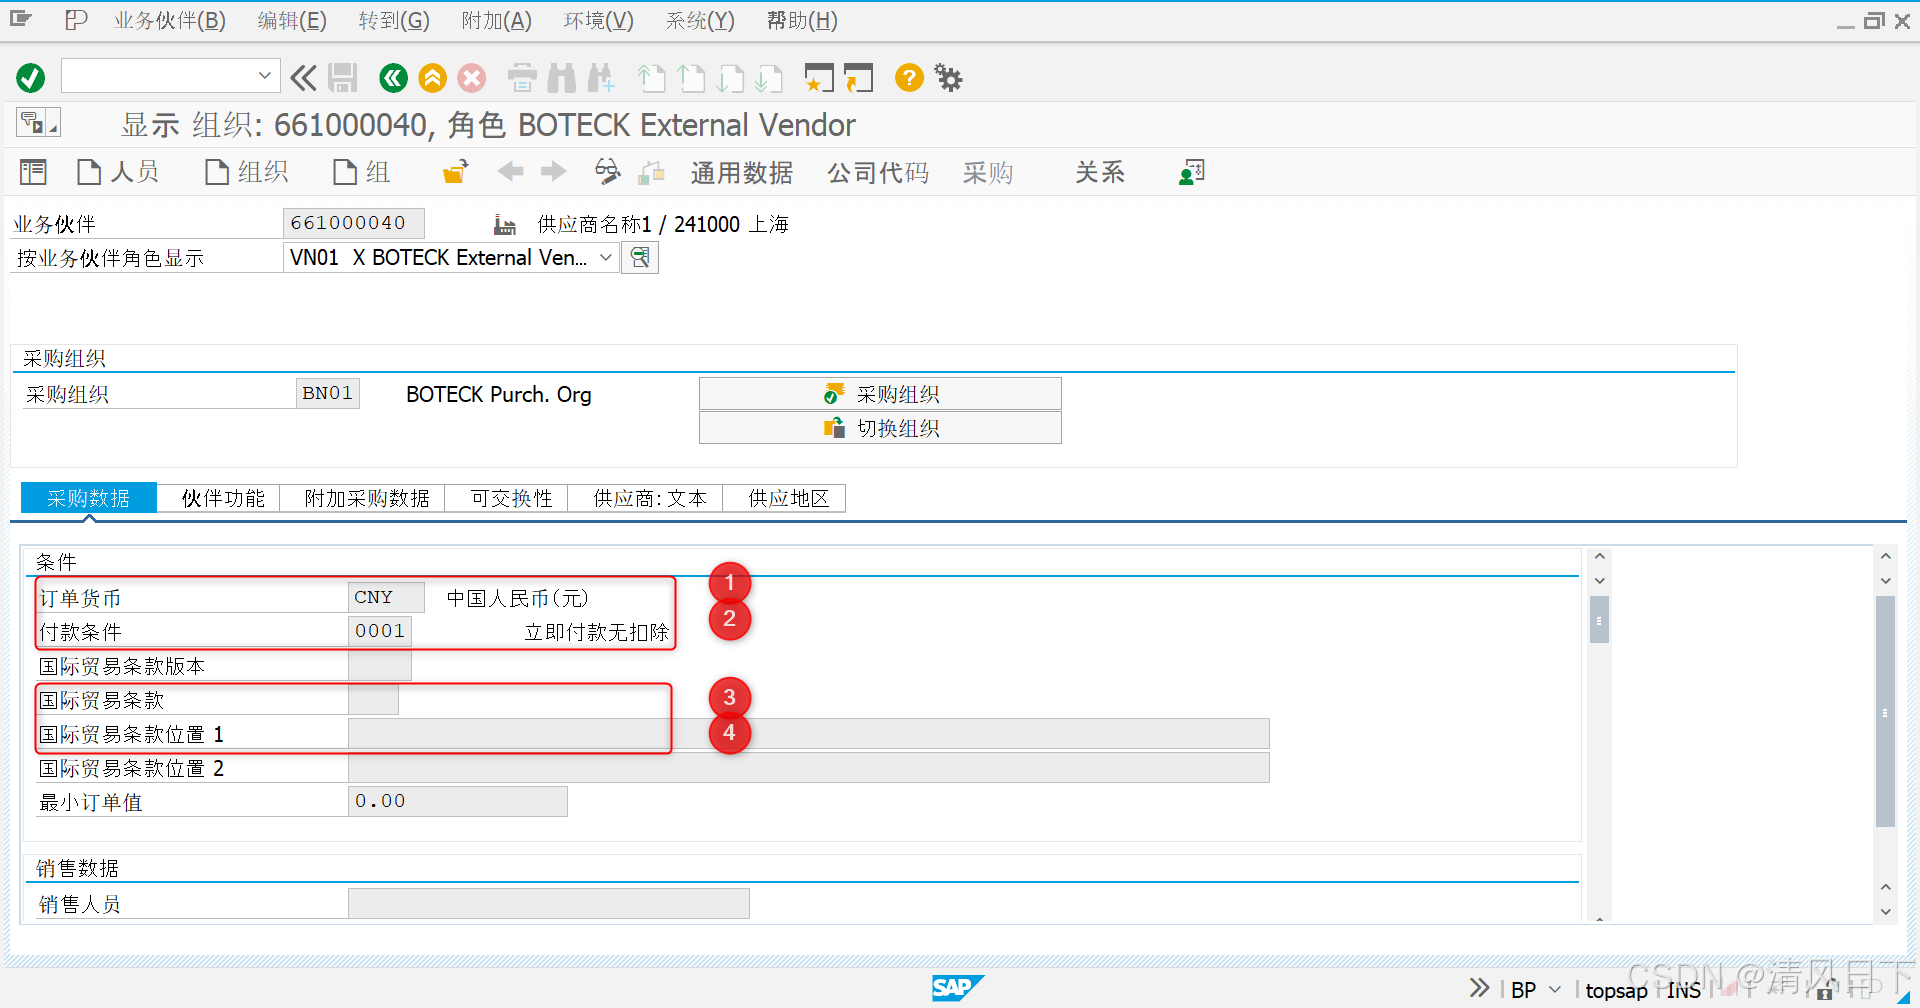Click the gray back arrow icon
The height and width of the screenshot is (1008, 1920).
tap(511, 172)
